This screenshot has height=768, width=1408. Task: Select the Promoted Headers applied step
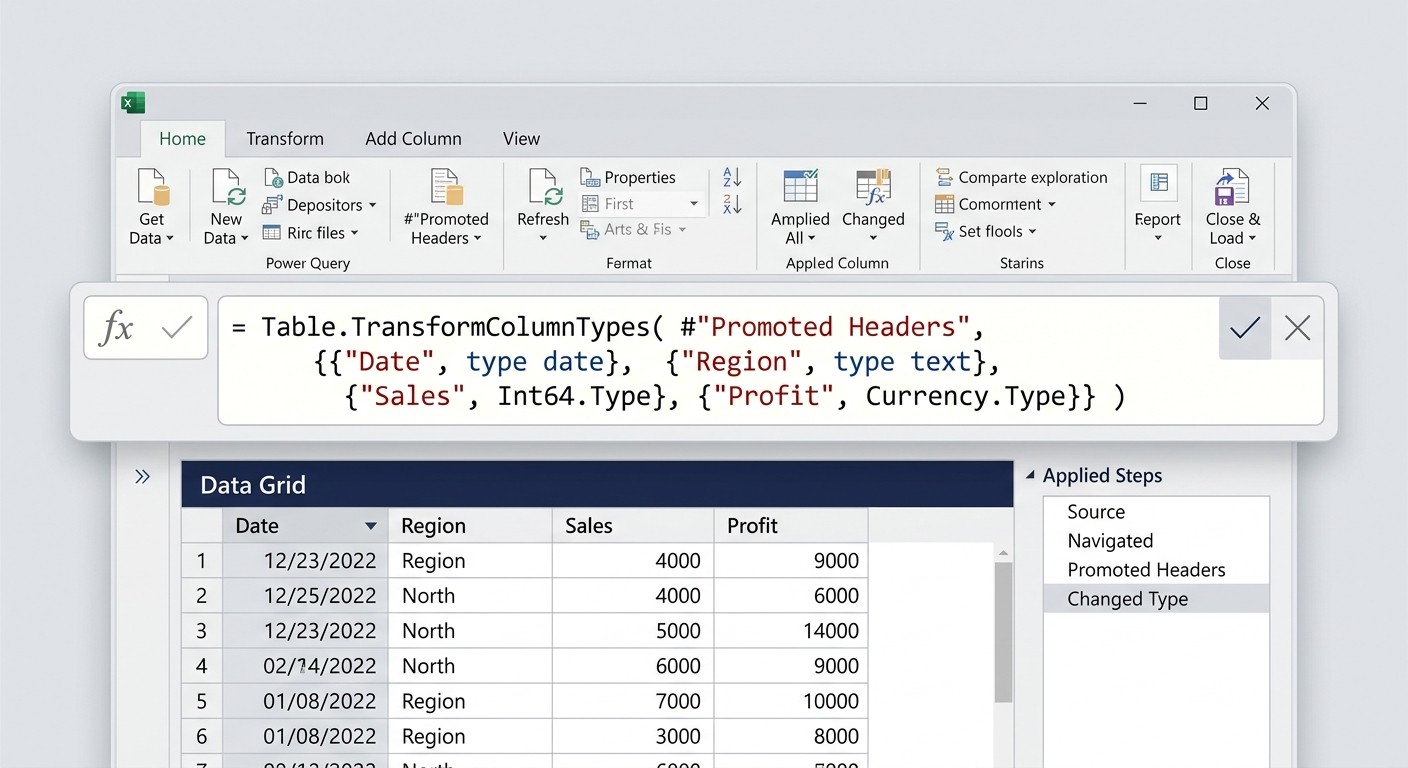(1156, 570)
